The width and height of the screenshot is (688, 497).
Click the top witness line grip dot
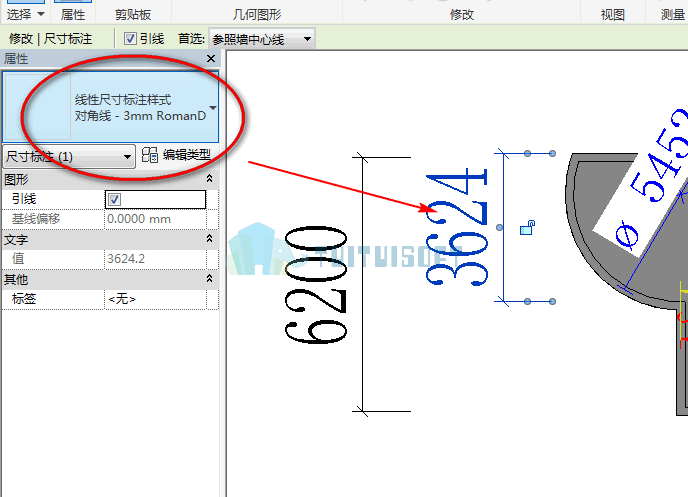(527, 154)
